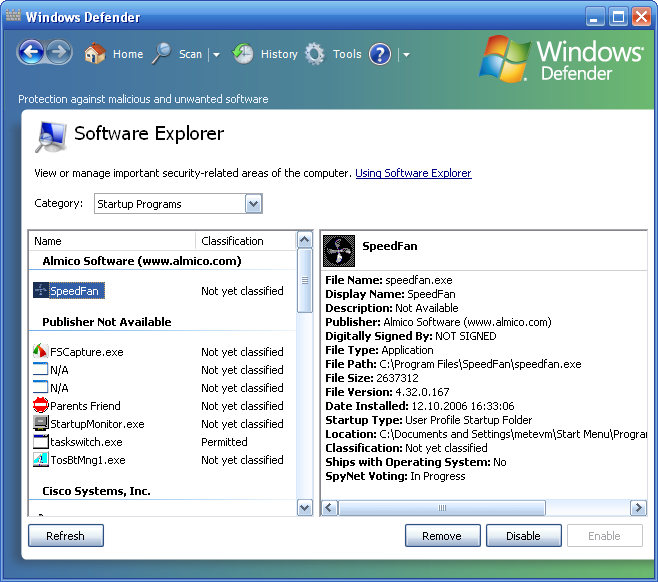Click the program list scroll down arrow
The height and width of the screenshot is (582, 658).
point(305,508)
